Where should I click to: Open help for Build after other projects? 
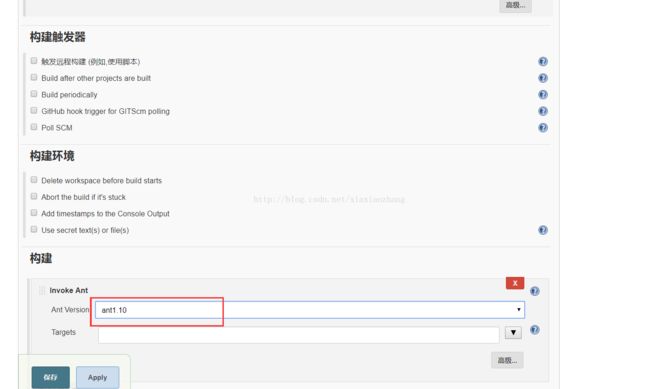tap(543, 78)
